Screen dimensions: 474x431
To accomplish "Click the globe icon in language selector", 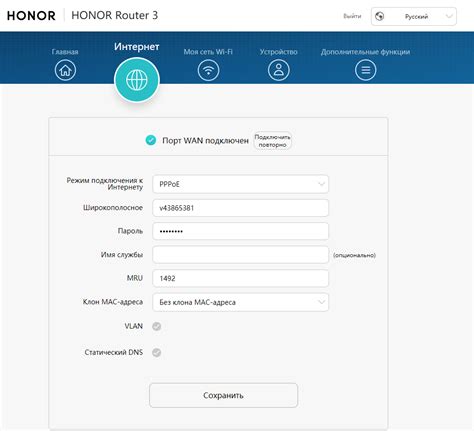I will (379, 16).
